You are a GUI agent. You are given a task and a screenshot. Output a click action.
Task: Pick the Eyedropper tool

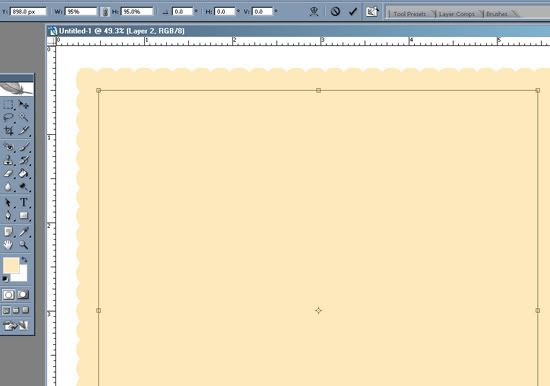24,232
